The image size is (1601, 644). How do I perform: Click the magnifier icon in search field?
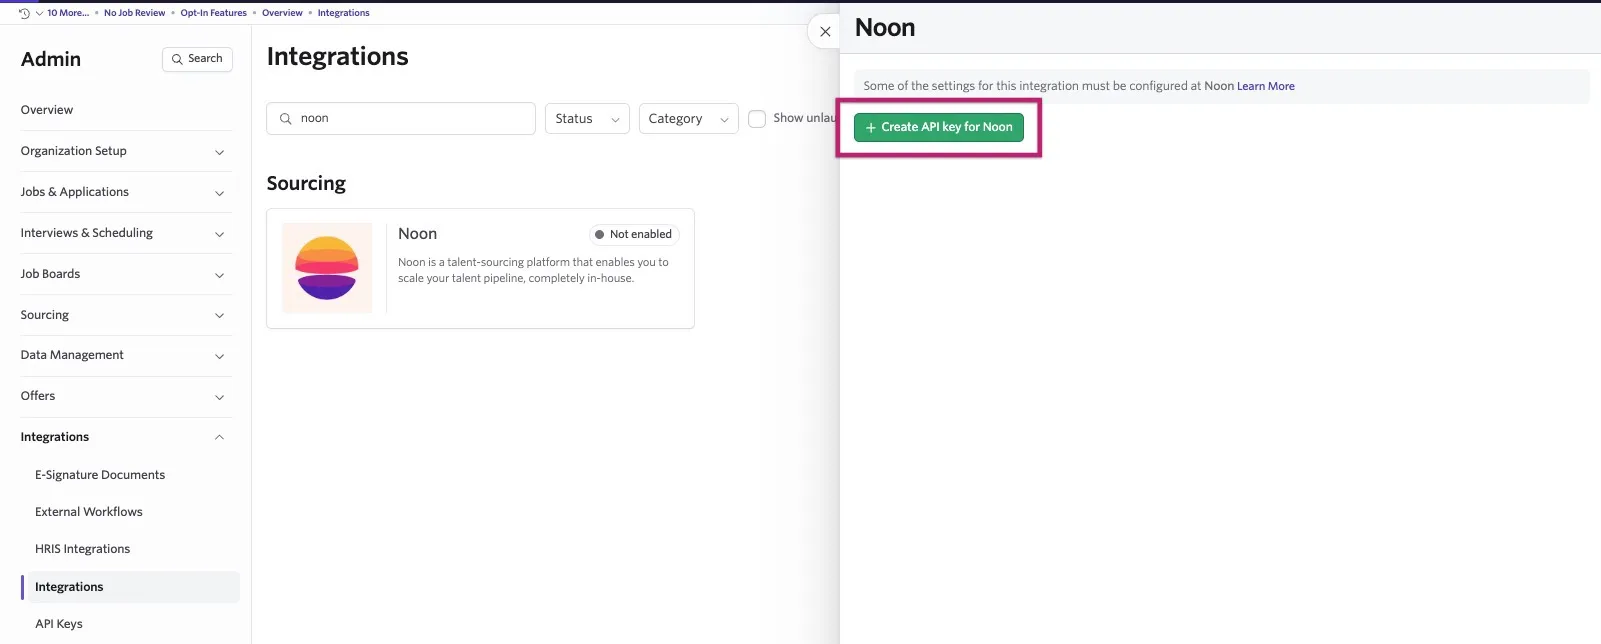click(x=286, y=118)
